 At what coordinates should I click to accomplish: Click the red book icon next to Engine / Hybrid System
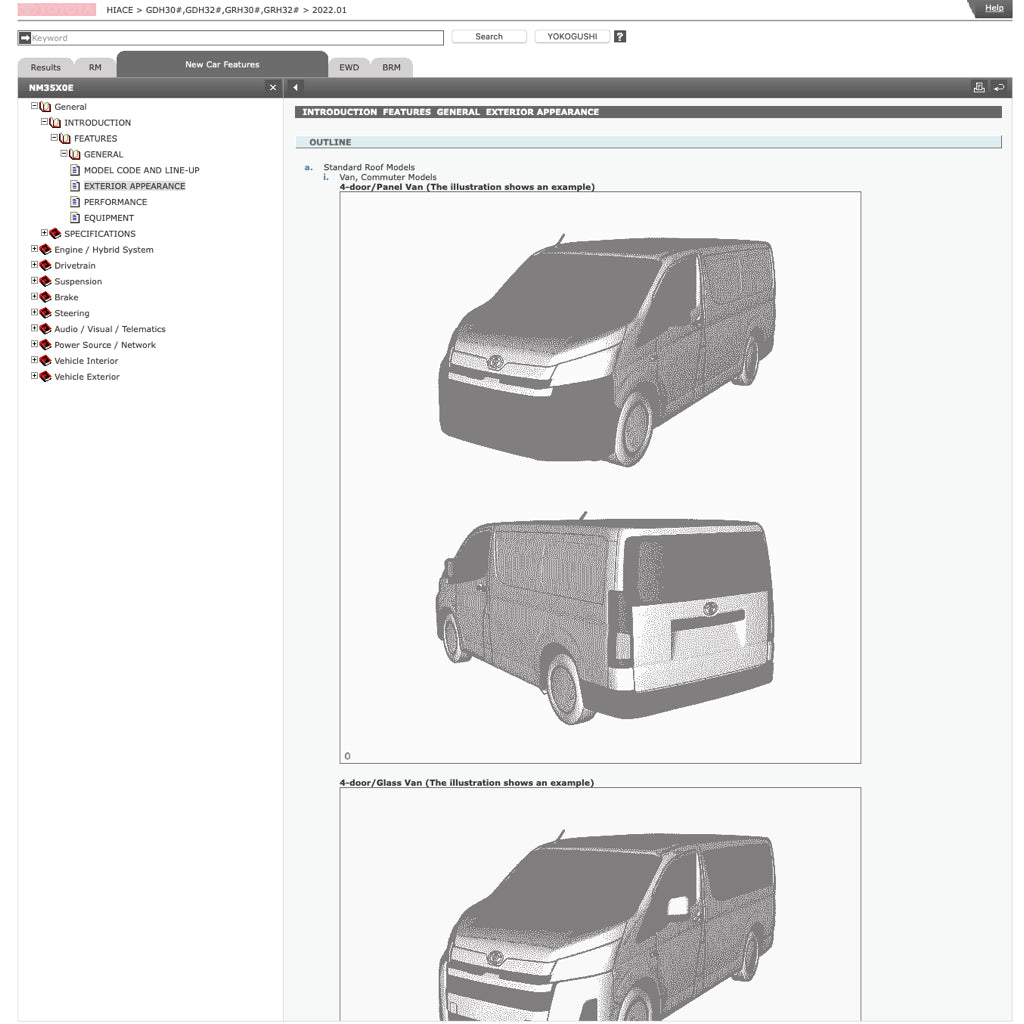44,249
